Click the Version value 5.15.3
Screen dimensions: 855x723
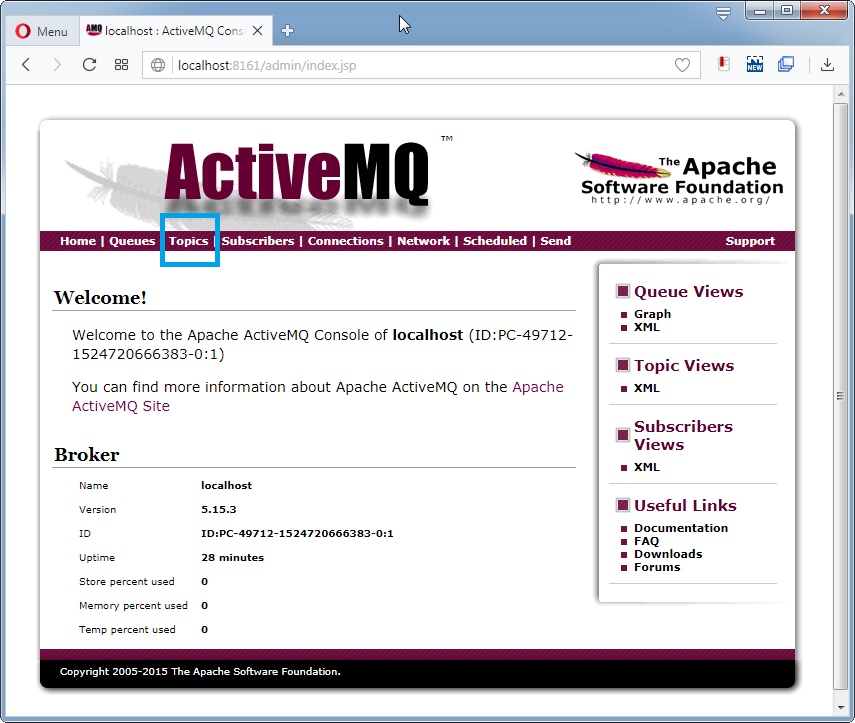coord(219,509)
